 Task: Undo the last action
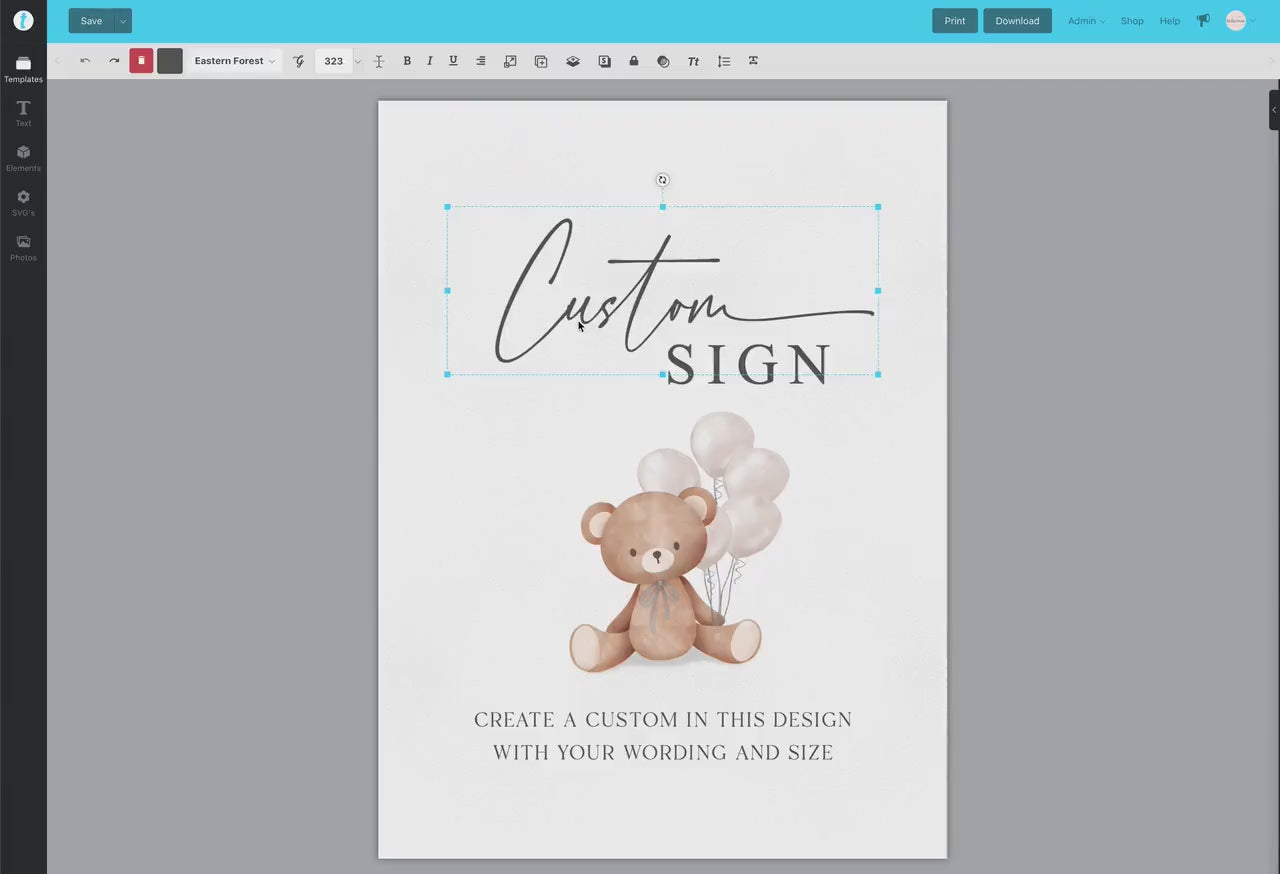[x=85, y=61]
